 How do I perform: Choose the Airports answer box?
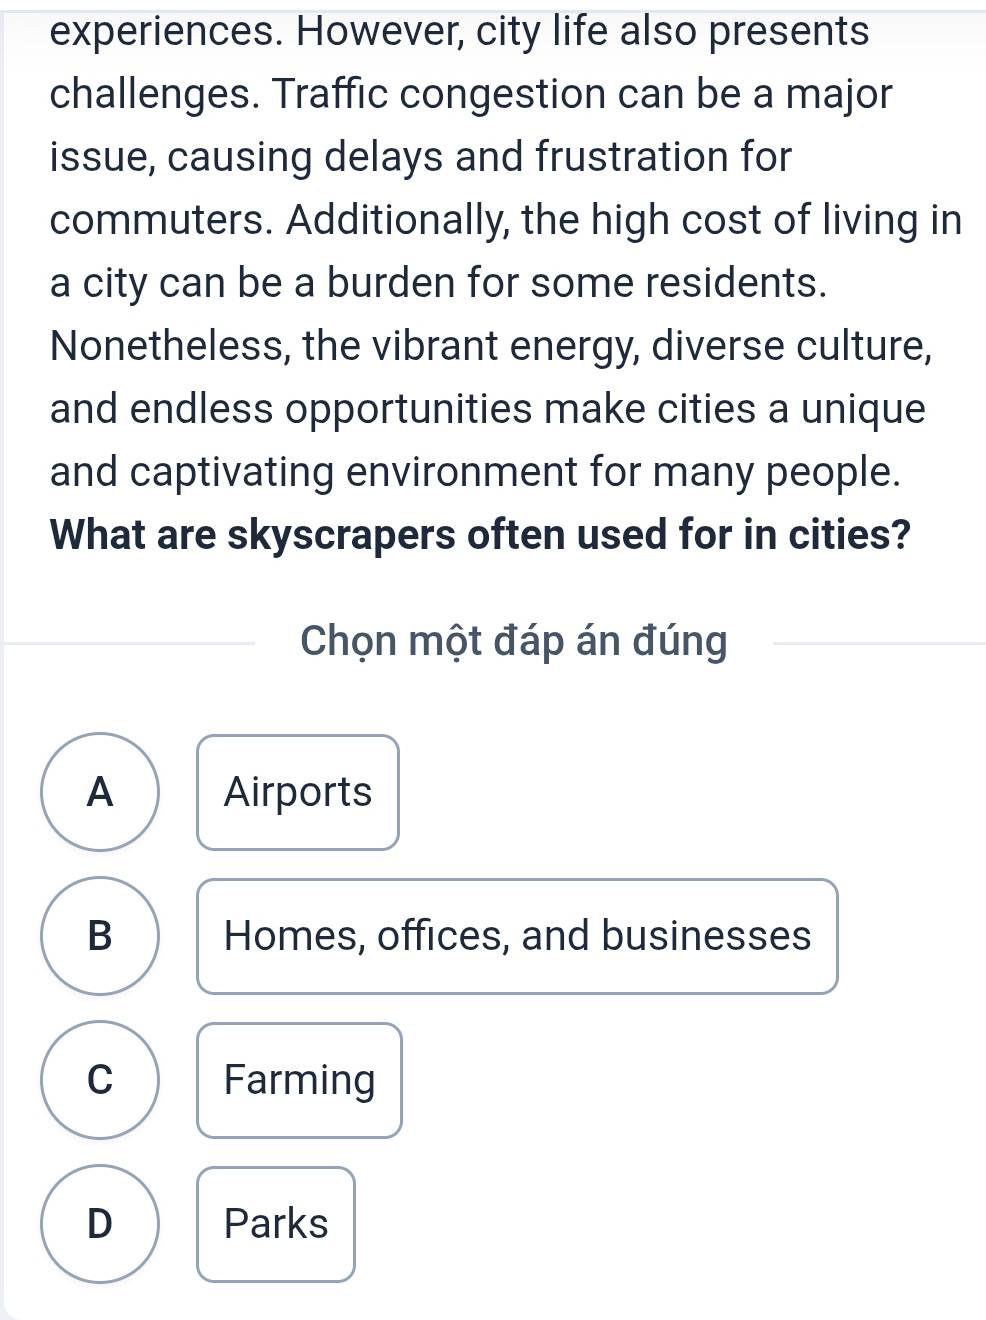[298, 792]
